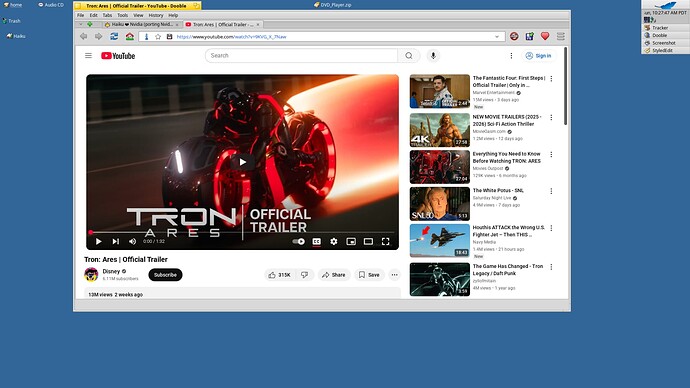This screenshot has height=388, width=690.
Task: Click the YouTube voice search microphone
Action: tap(433, 55)
